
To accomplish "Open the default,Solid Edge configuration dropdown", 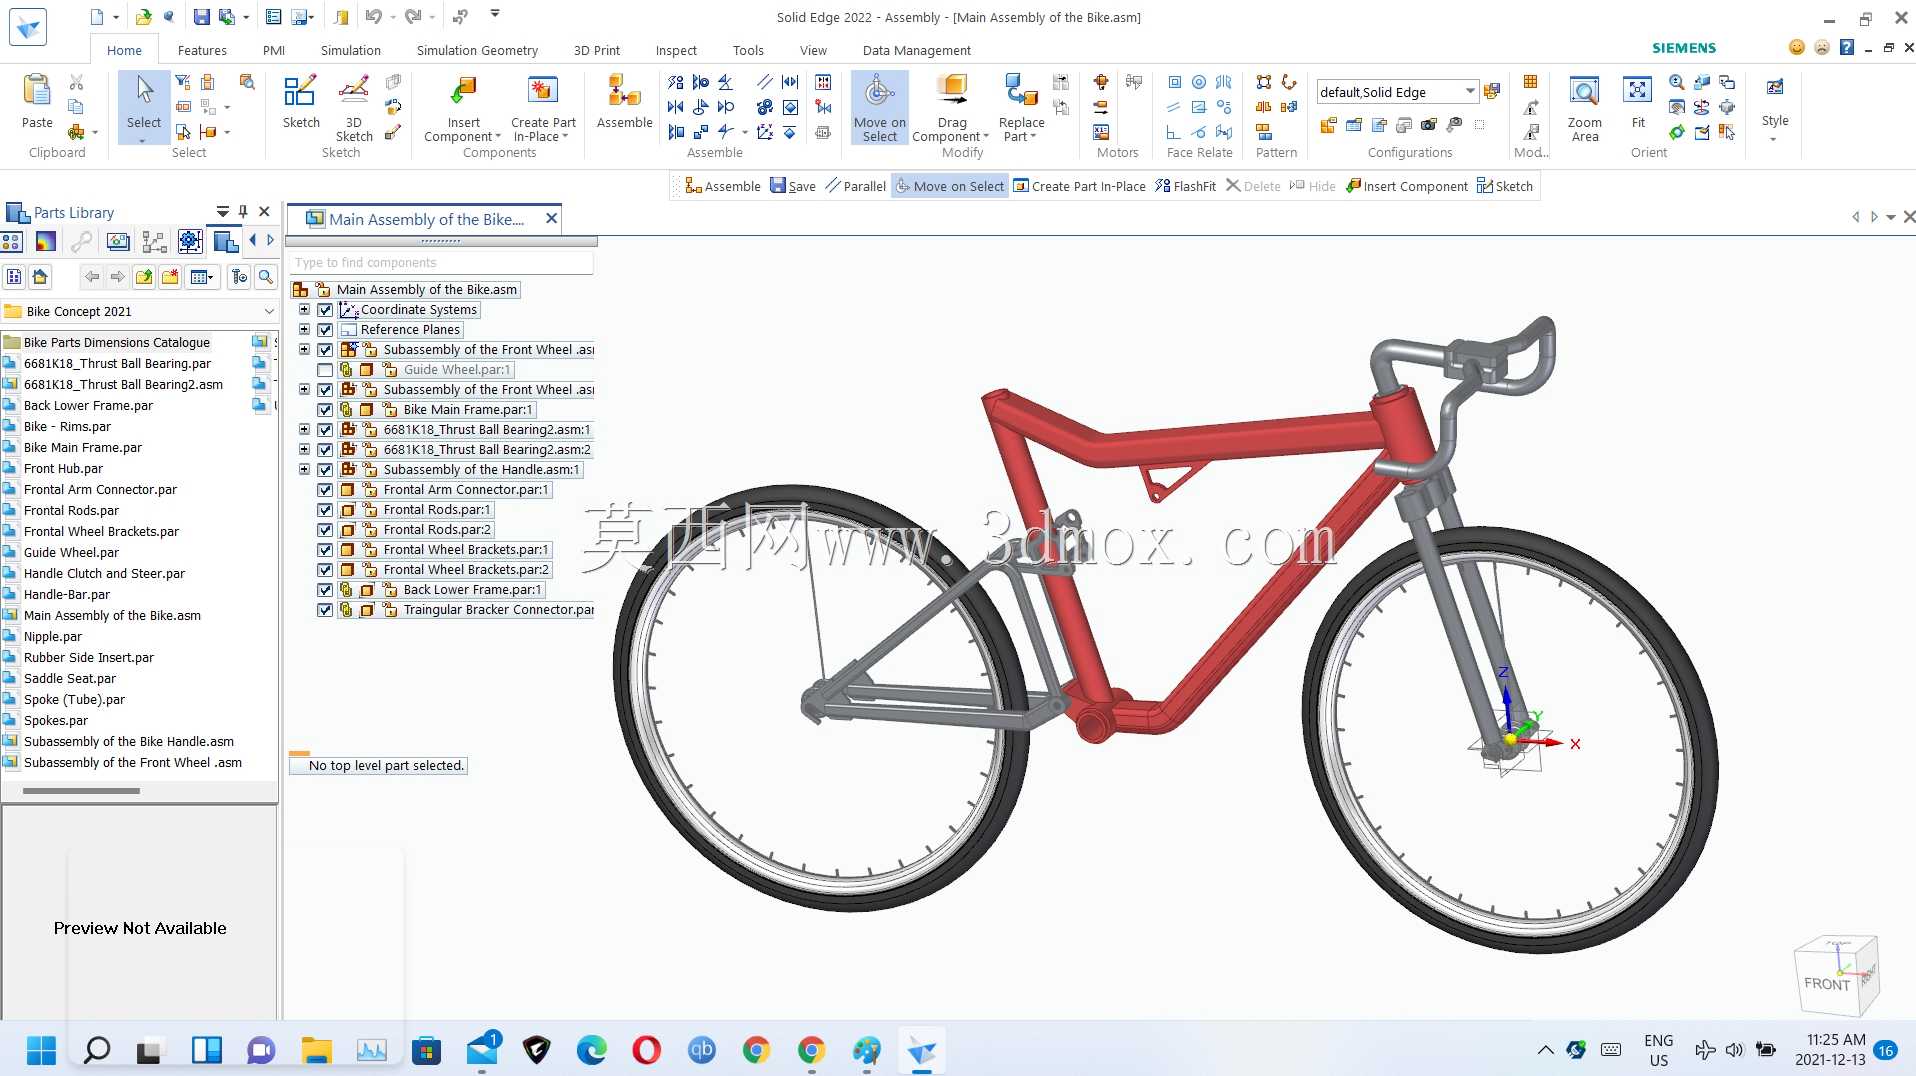I will (1469, 92).
